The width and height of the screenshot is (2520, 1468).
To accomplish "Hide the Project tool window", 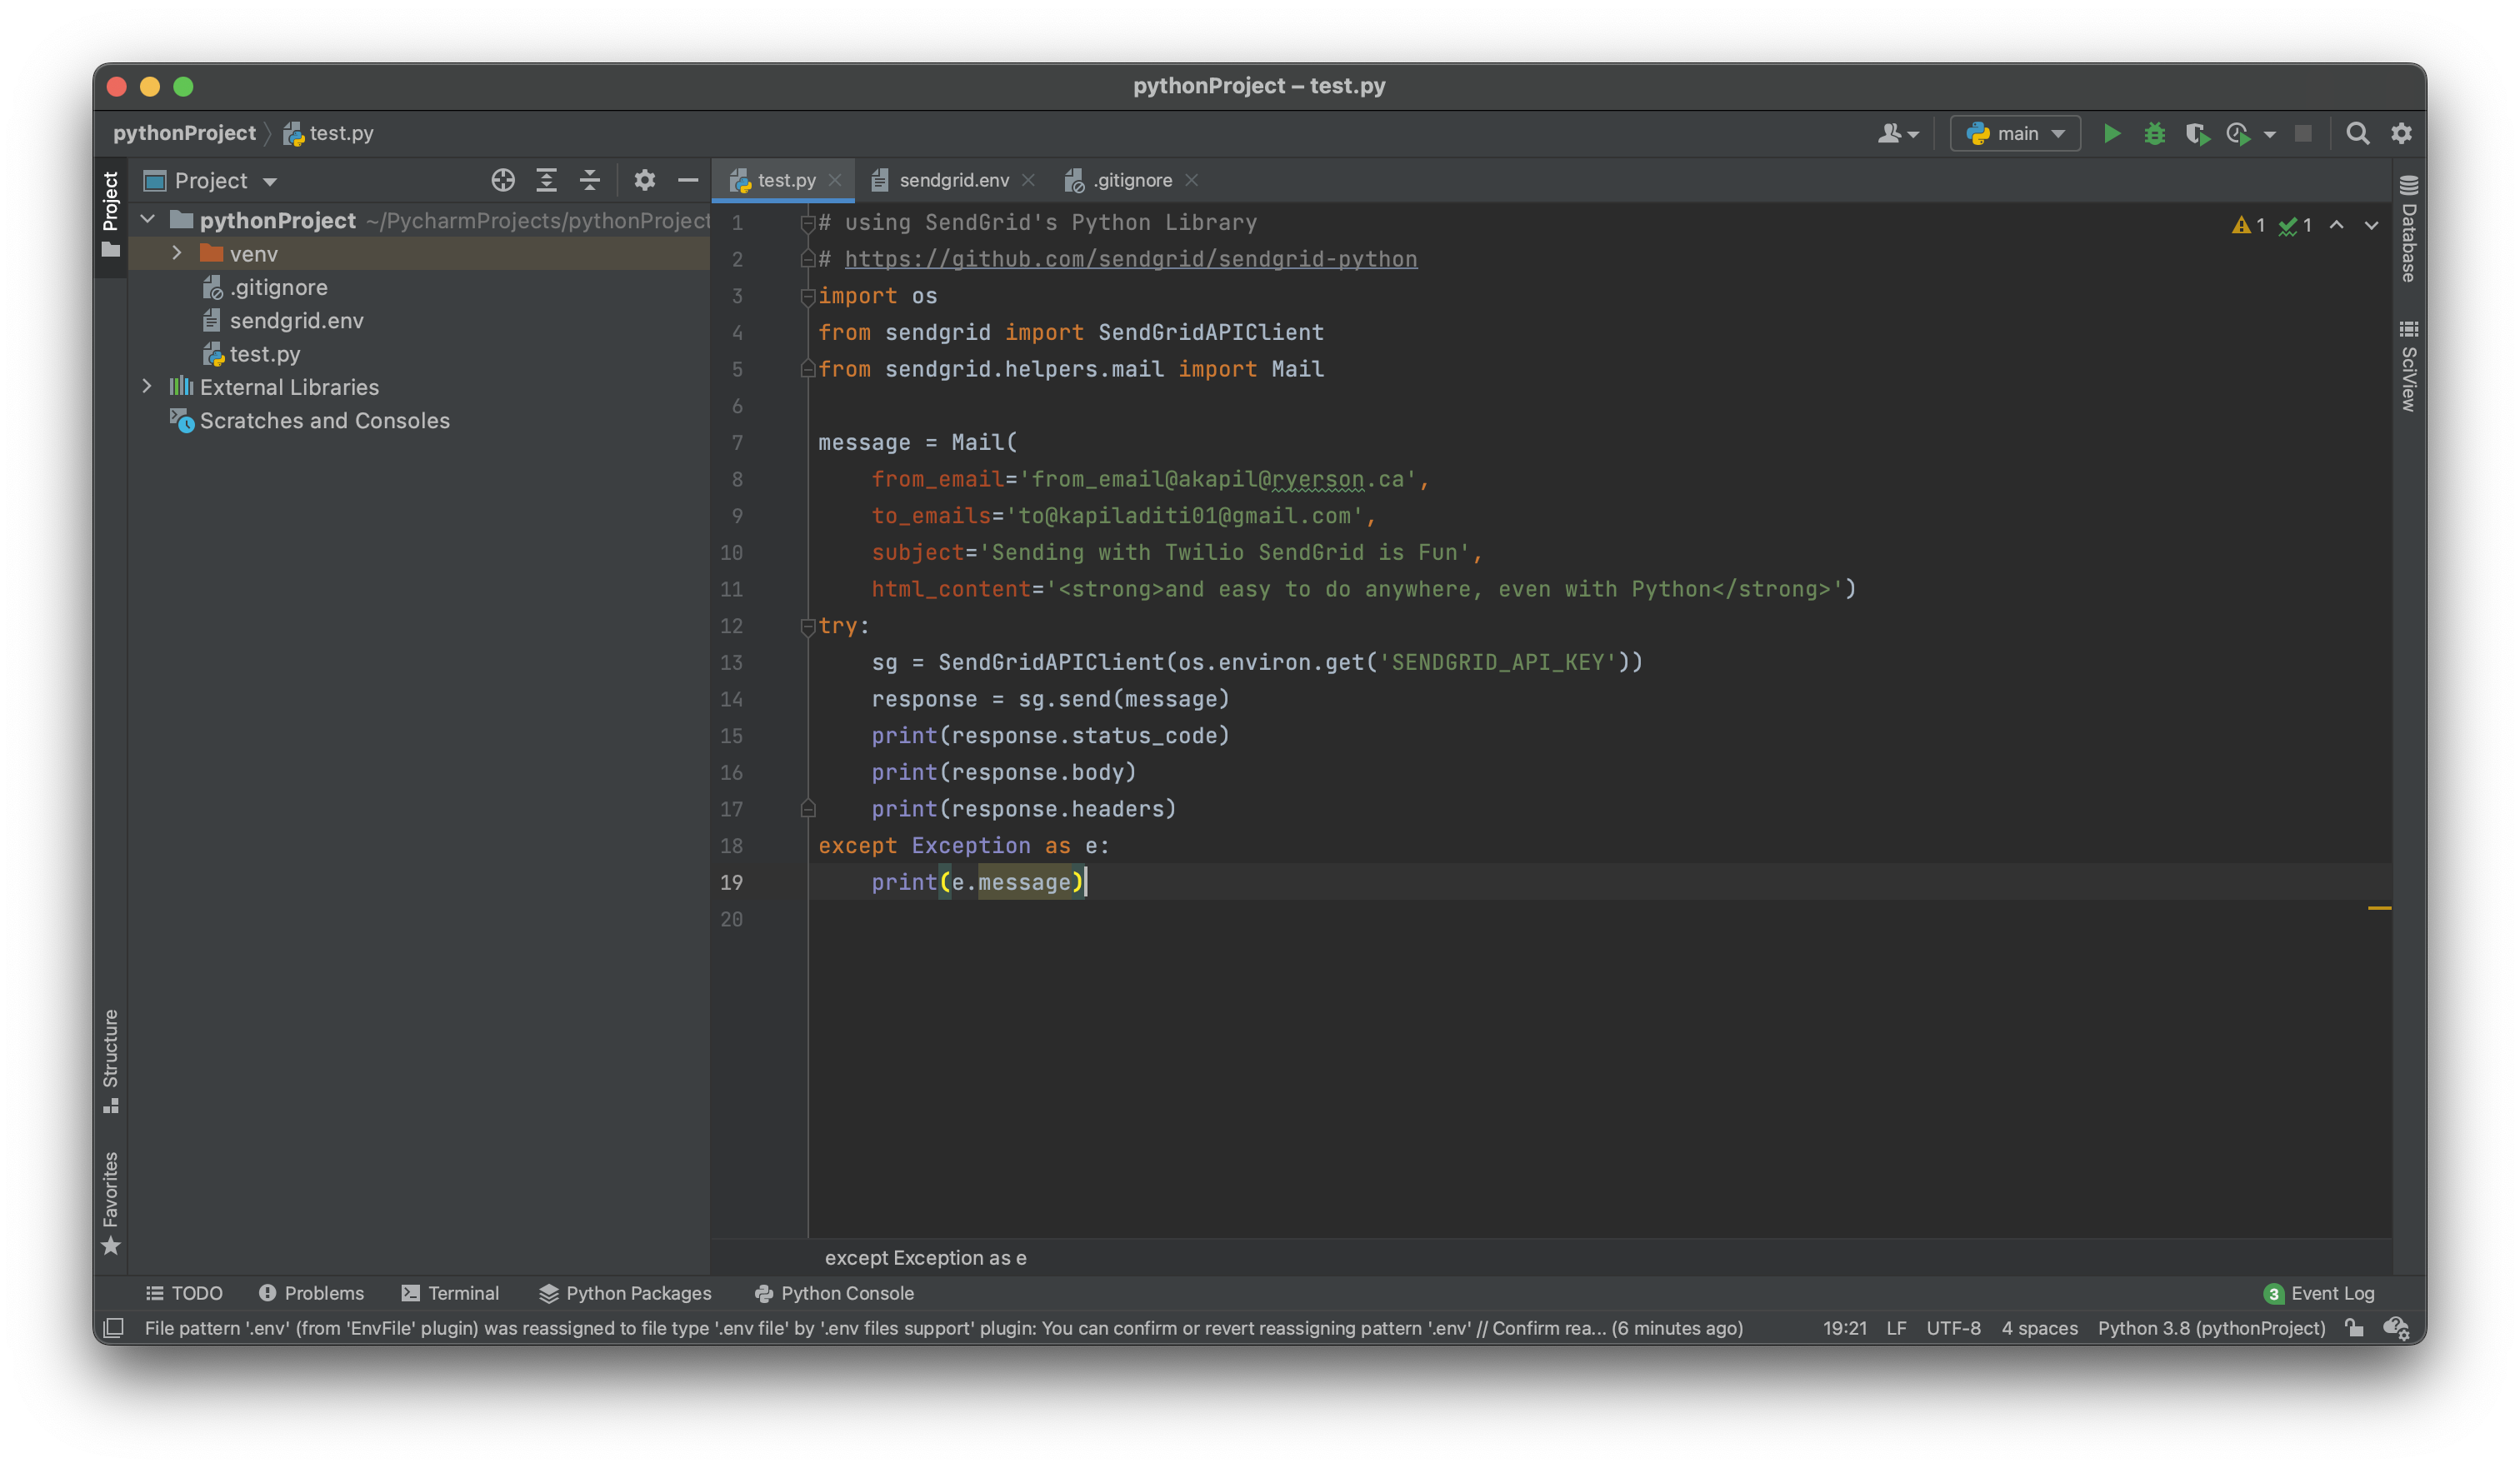I will click(688, 180).
